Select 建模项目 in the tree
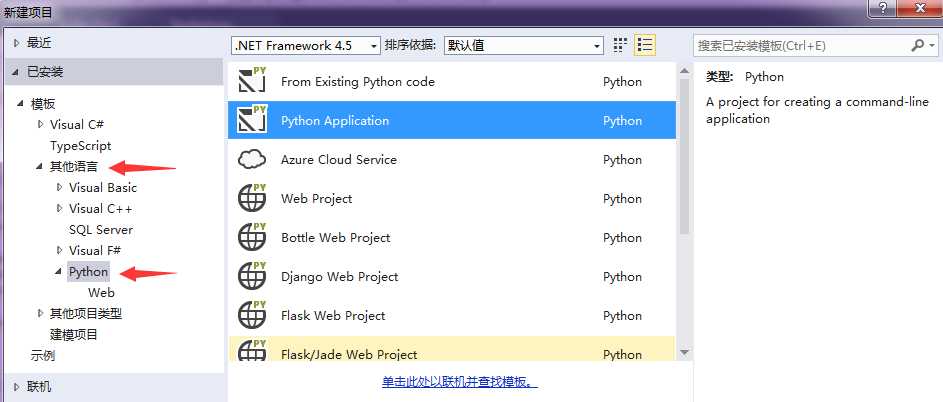Image resolution: width=943 pixels, height=402 pixels. click(x=73, y=334)
